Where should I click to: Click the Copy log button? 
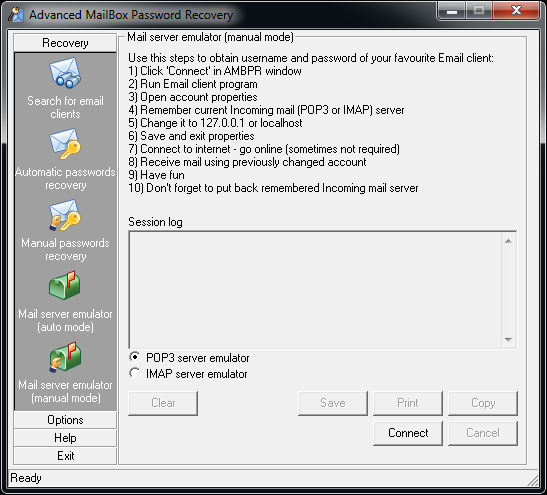click(x=483, y=403)
